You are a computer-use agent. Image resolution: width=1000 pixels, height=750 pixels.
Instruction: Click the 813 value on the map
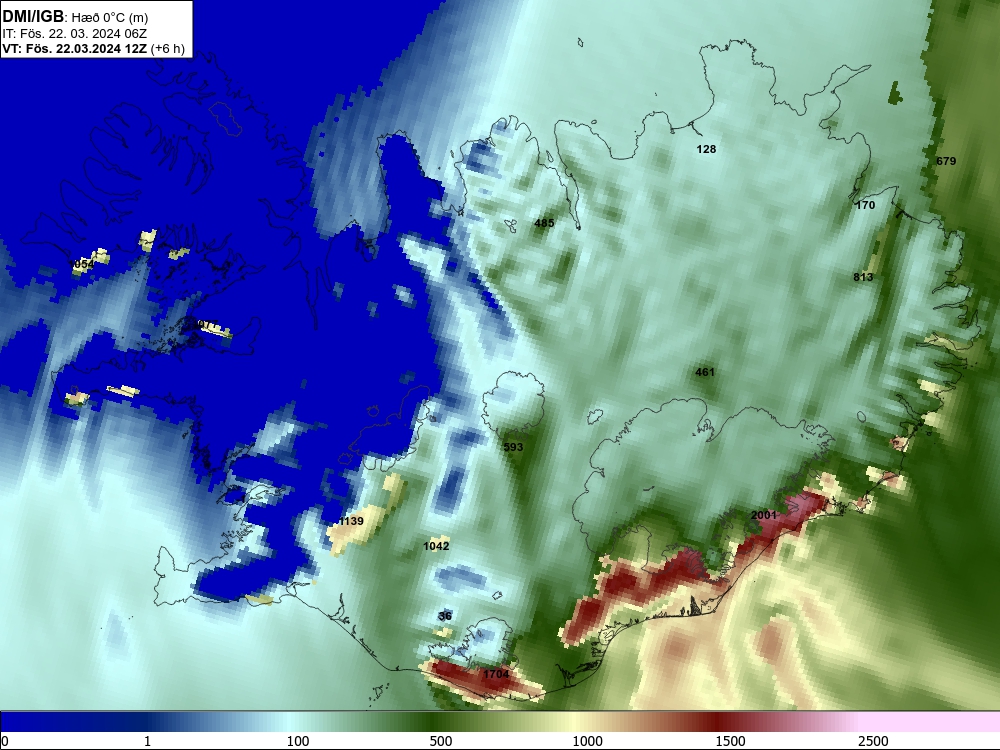pyautogui.click(x=863, y=277)
